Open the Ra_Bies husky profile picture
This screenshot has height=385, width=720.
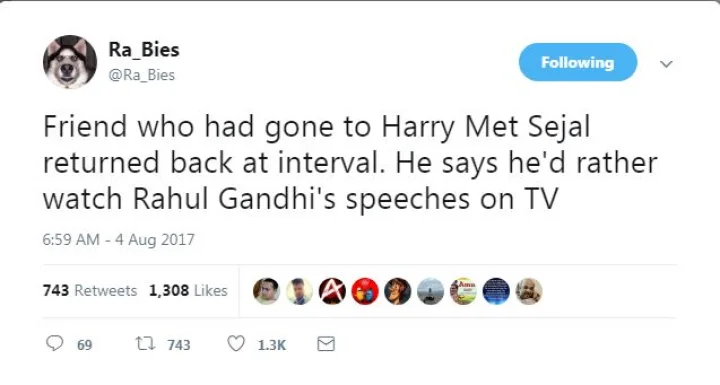(70, 62)
